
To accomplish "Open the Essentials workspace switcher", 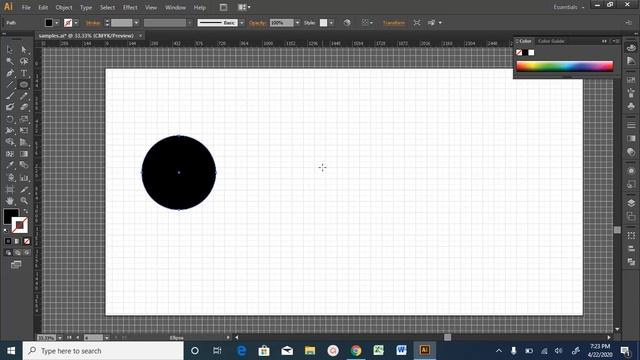I will tap(569, 7).
